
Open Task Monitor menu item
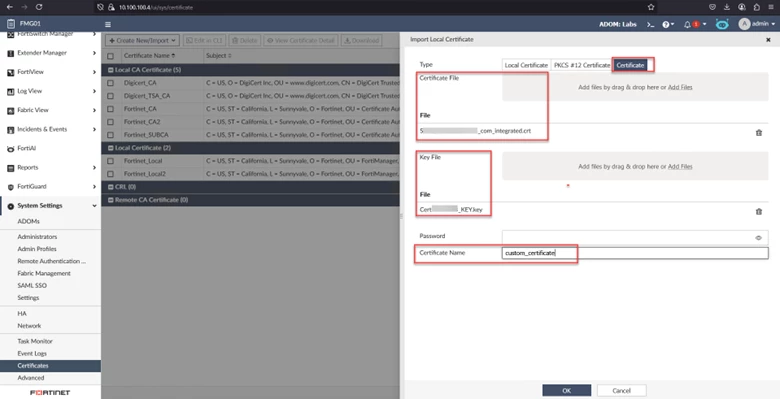[x=35, y=341]
